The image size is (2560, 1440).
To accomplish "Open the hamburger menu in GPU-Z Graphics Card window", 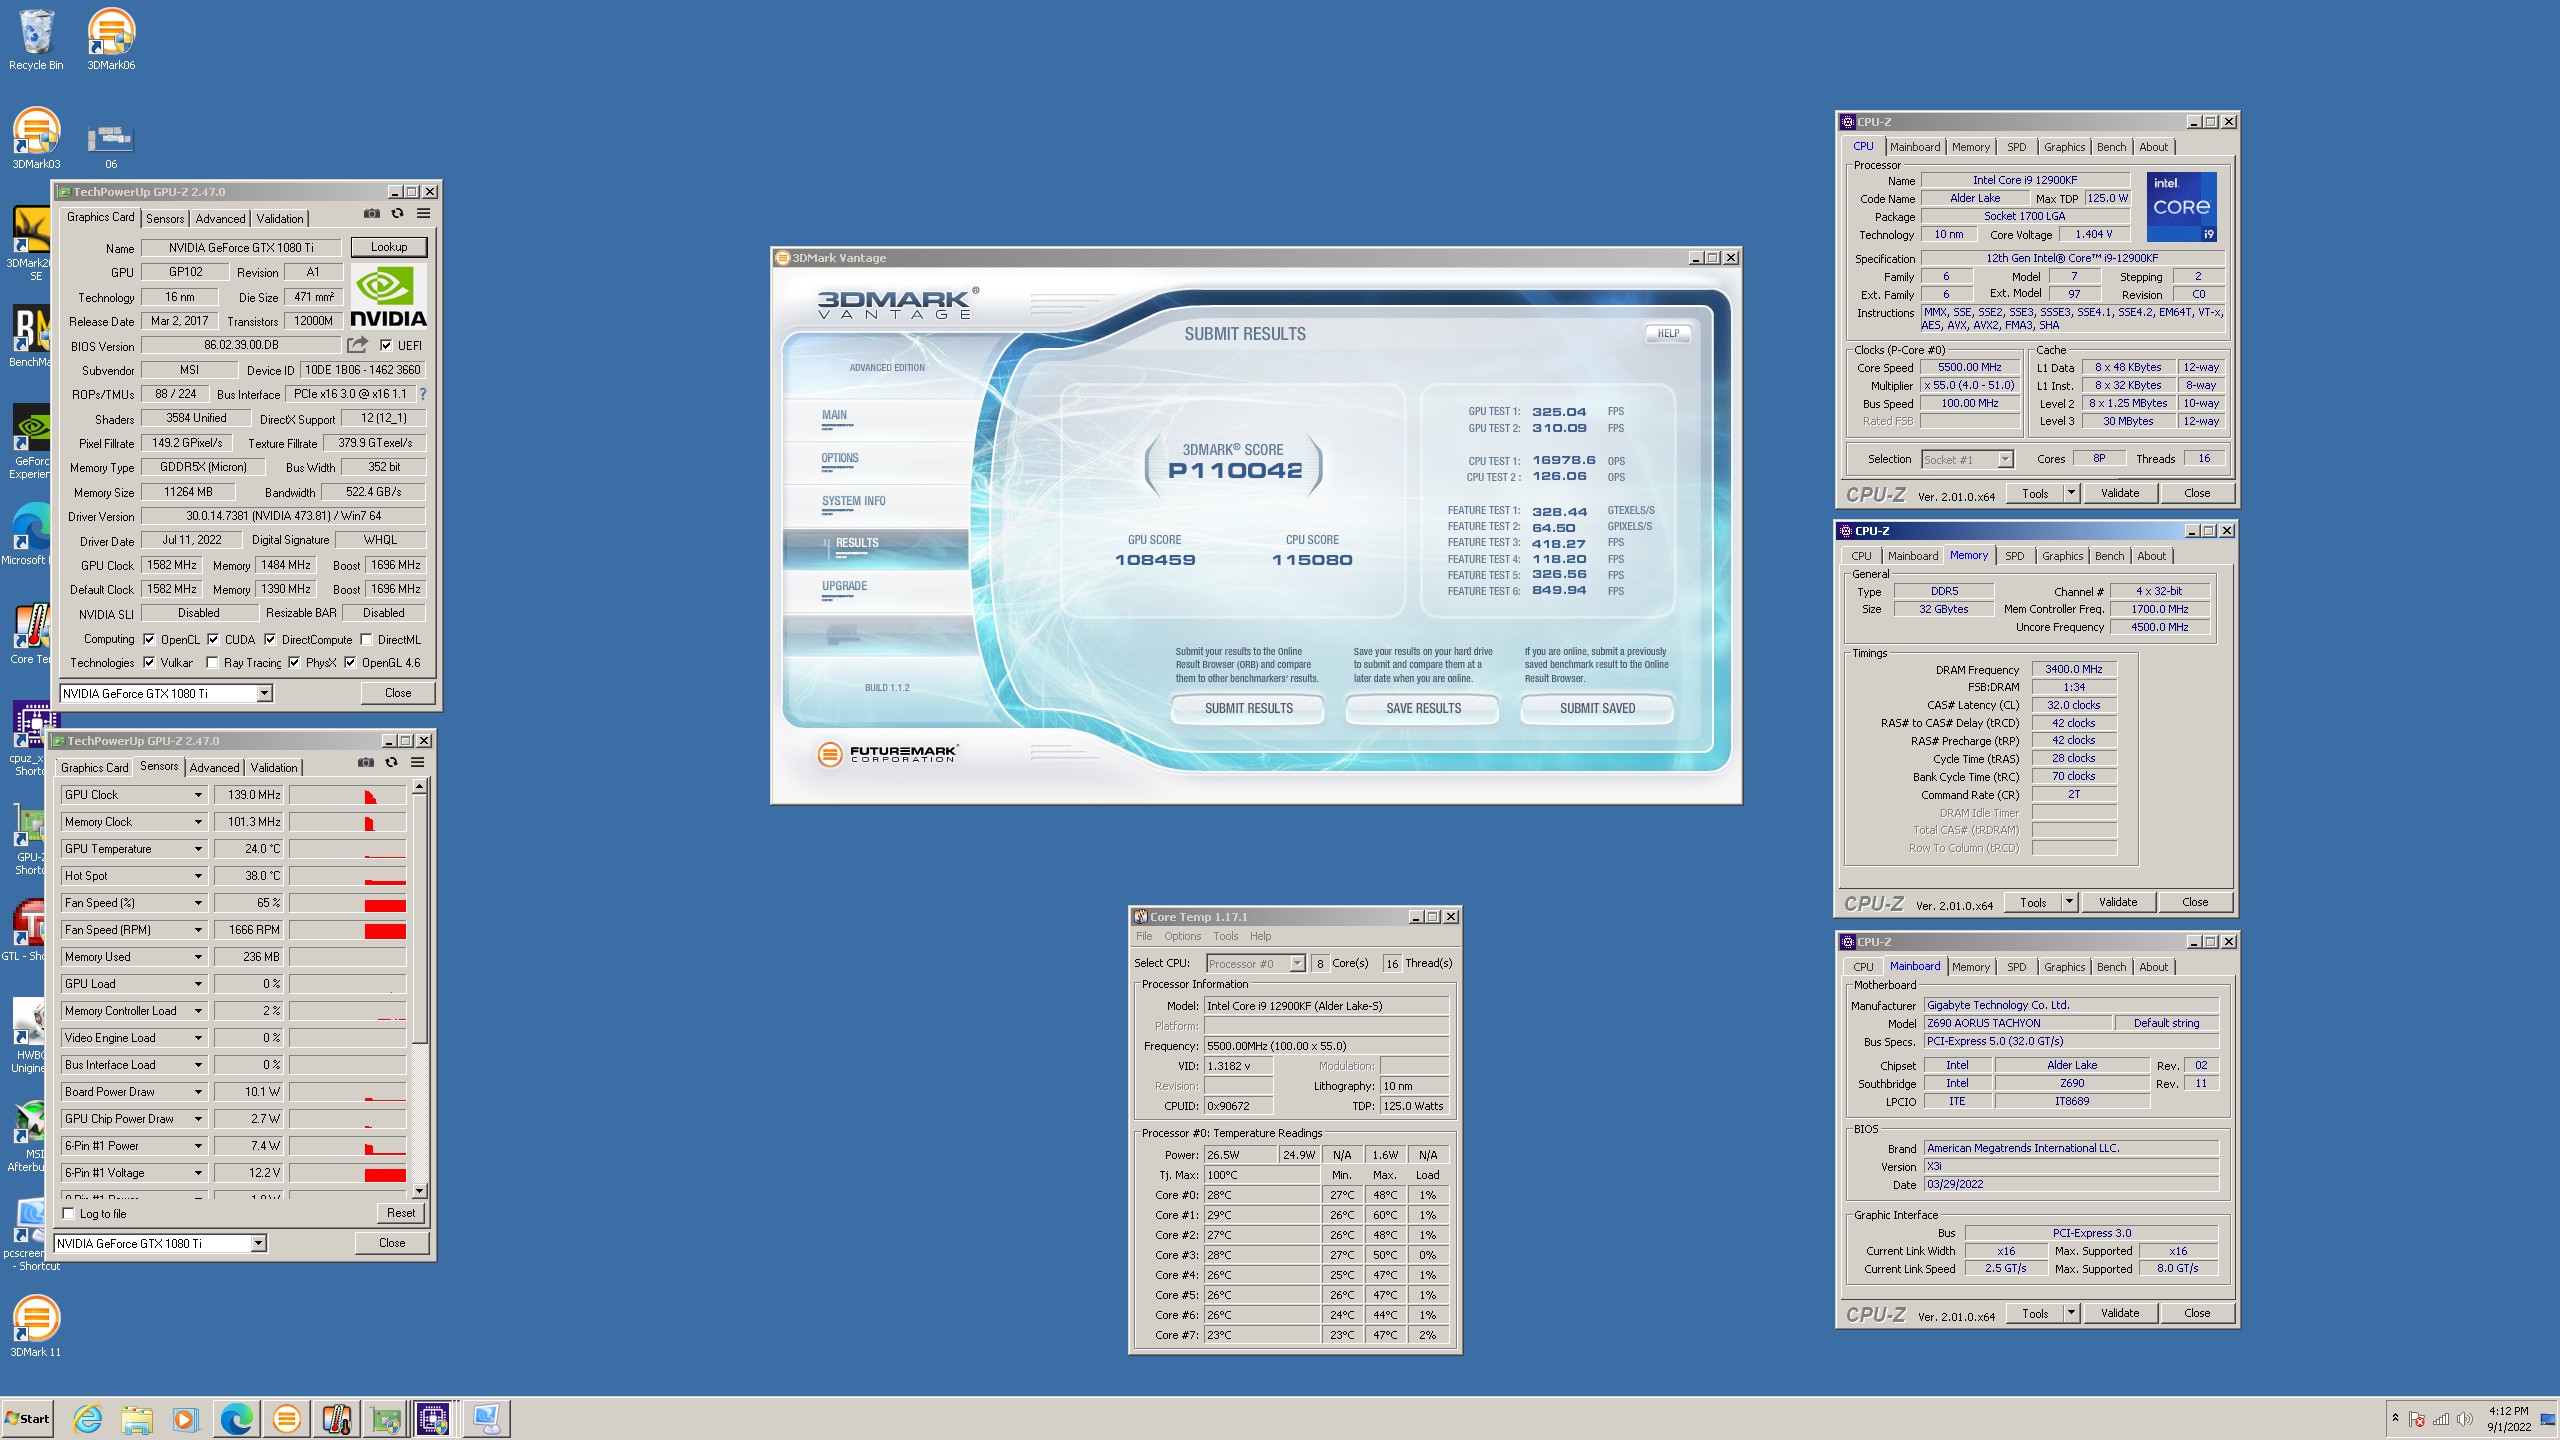I will coord(423,213).
